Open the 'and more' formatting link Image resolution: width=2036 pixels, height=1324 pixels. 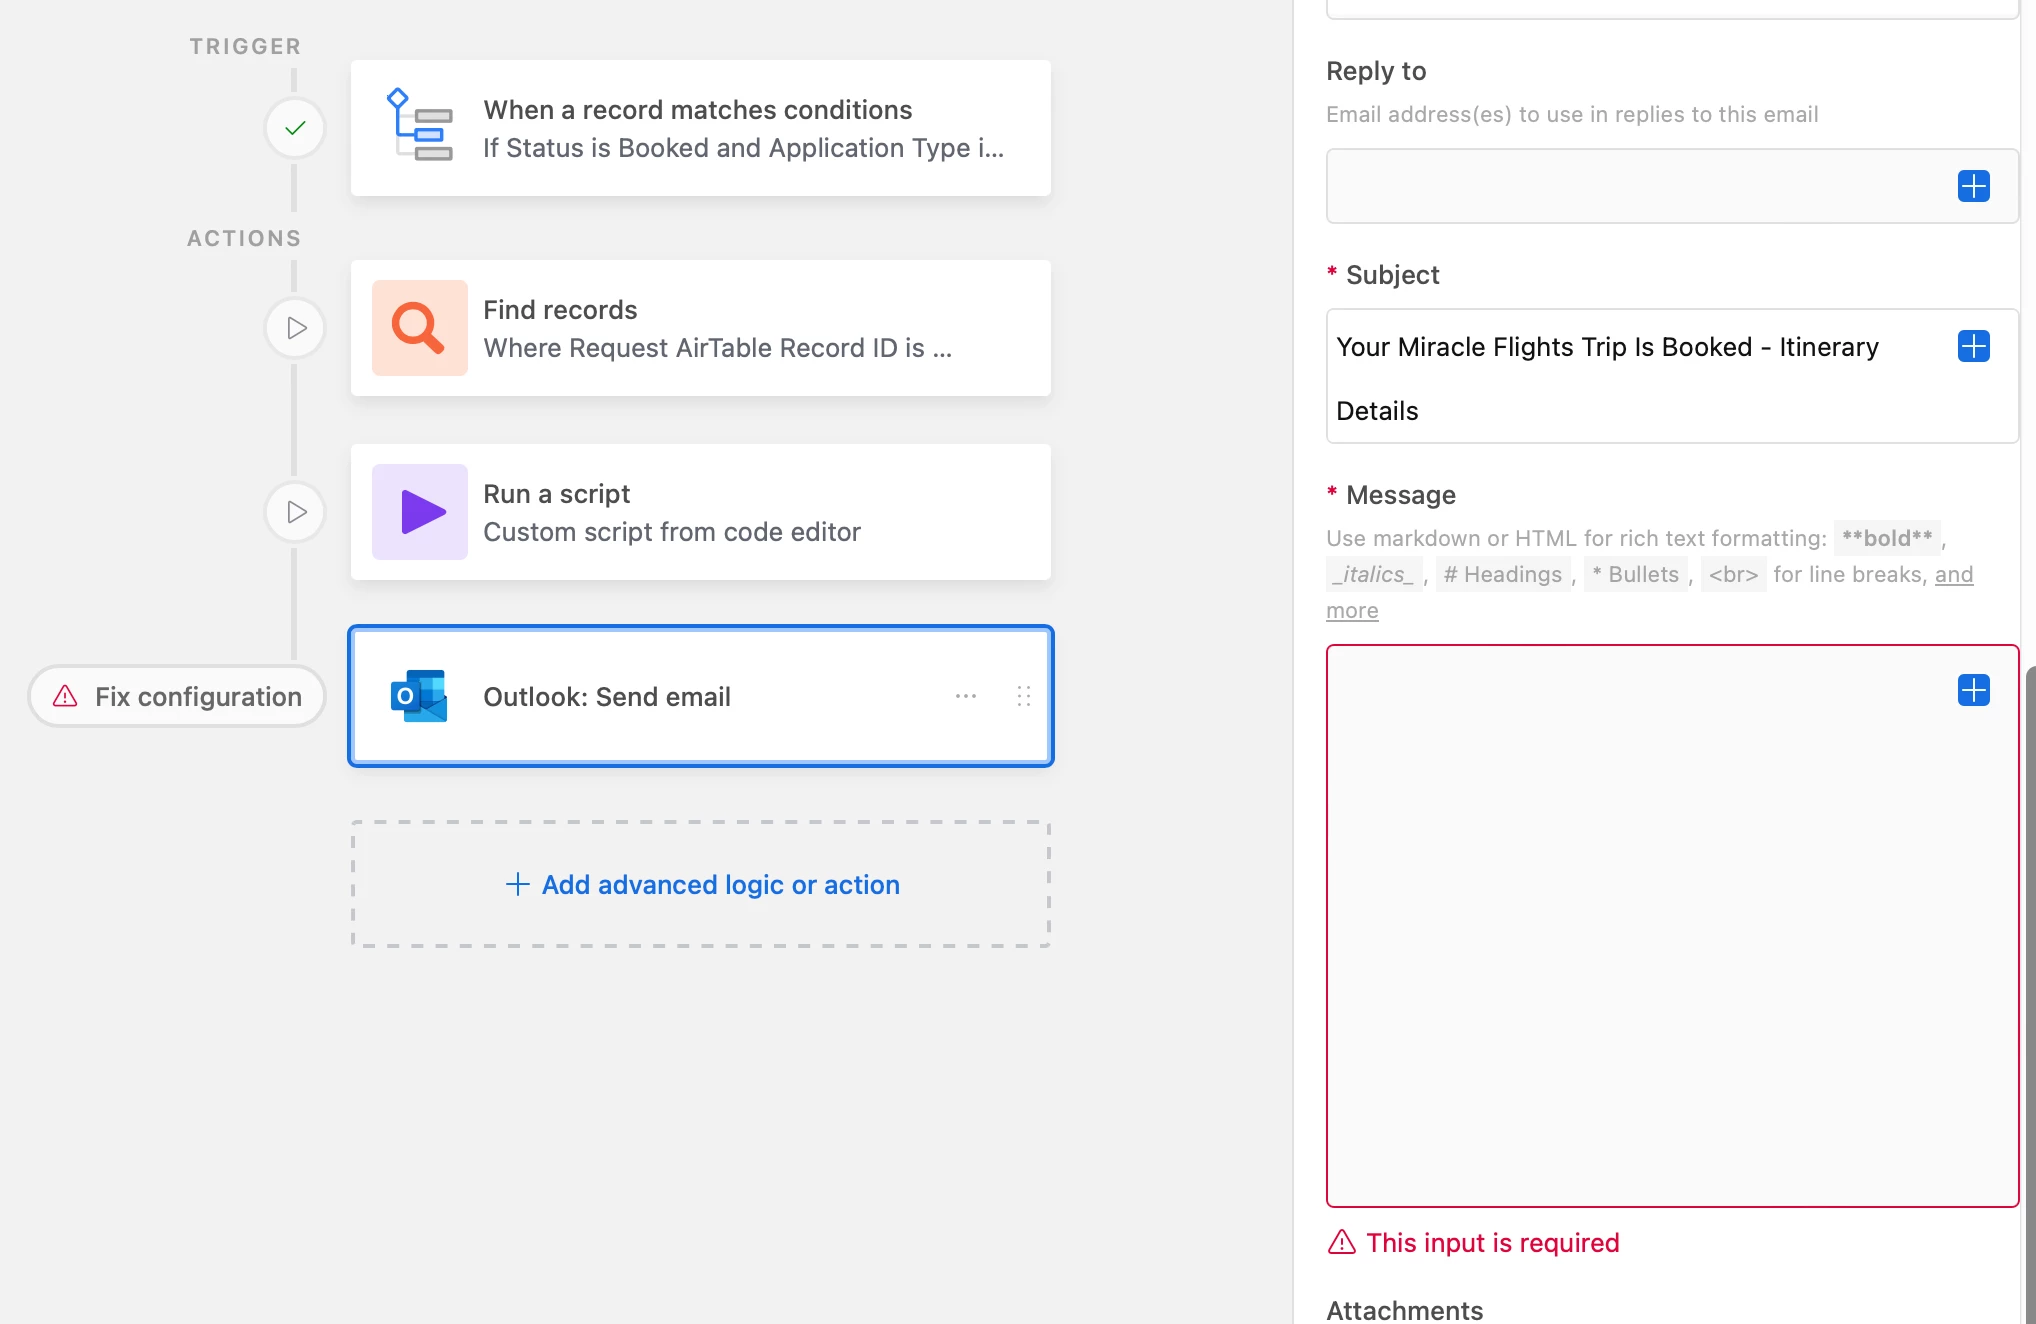point(1953,575)
